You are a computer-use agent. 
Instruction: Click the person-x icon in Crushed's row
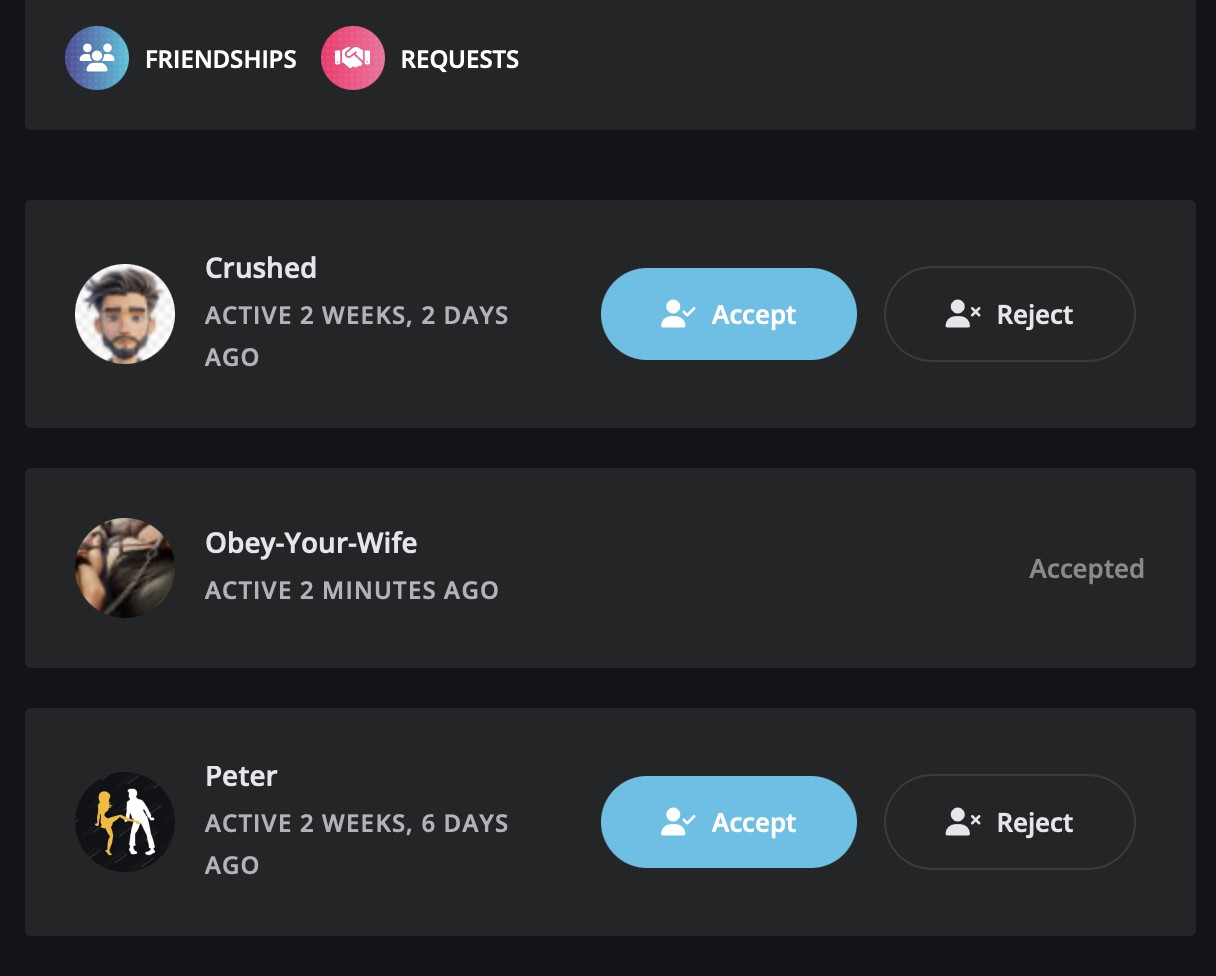coord(963,314)
